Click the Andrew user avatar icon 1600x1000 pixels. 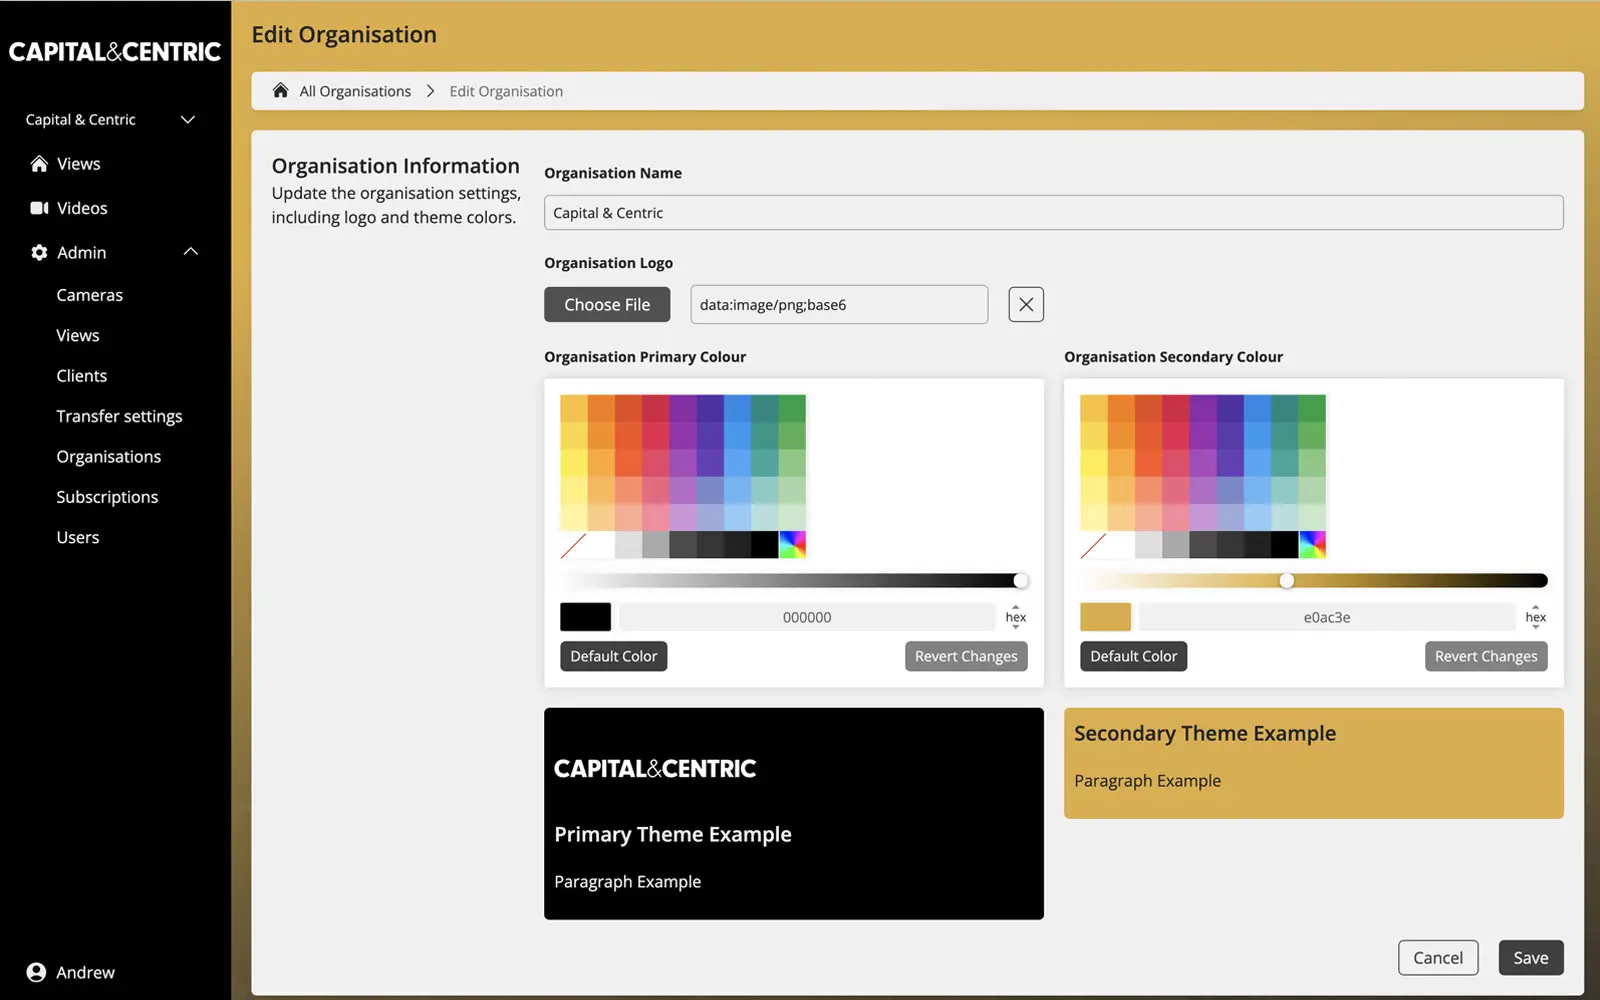[x=36, y=972]
